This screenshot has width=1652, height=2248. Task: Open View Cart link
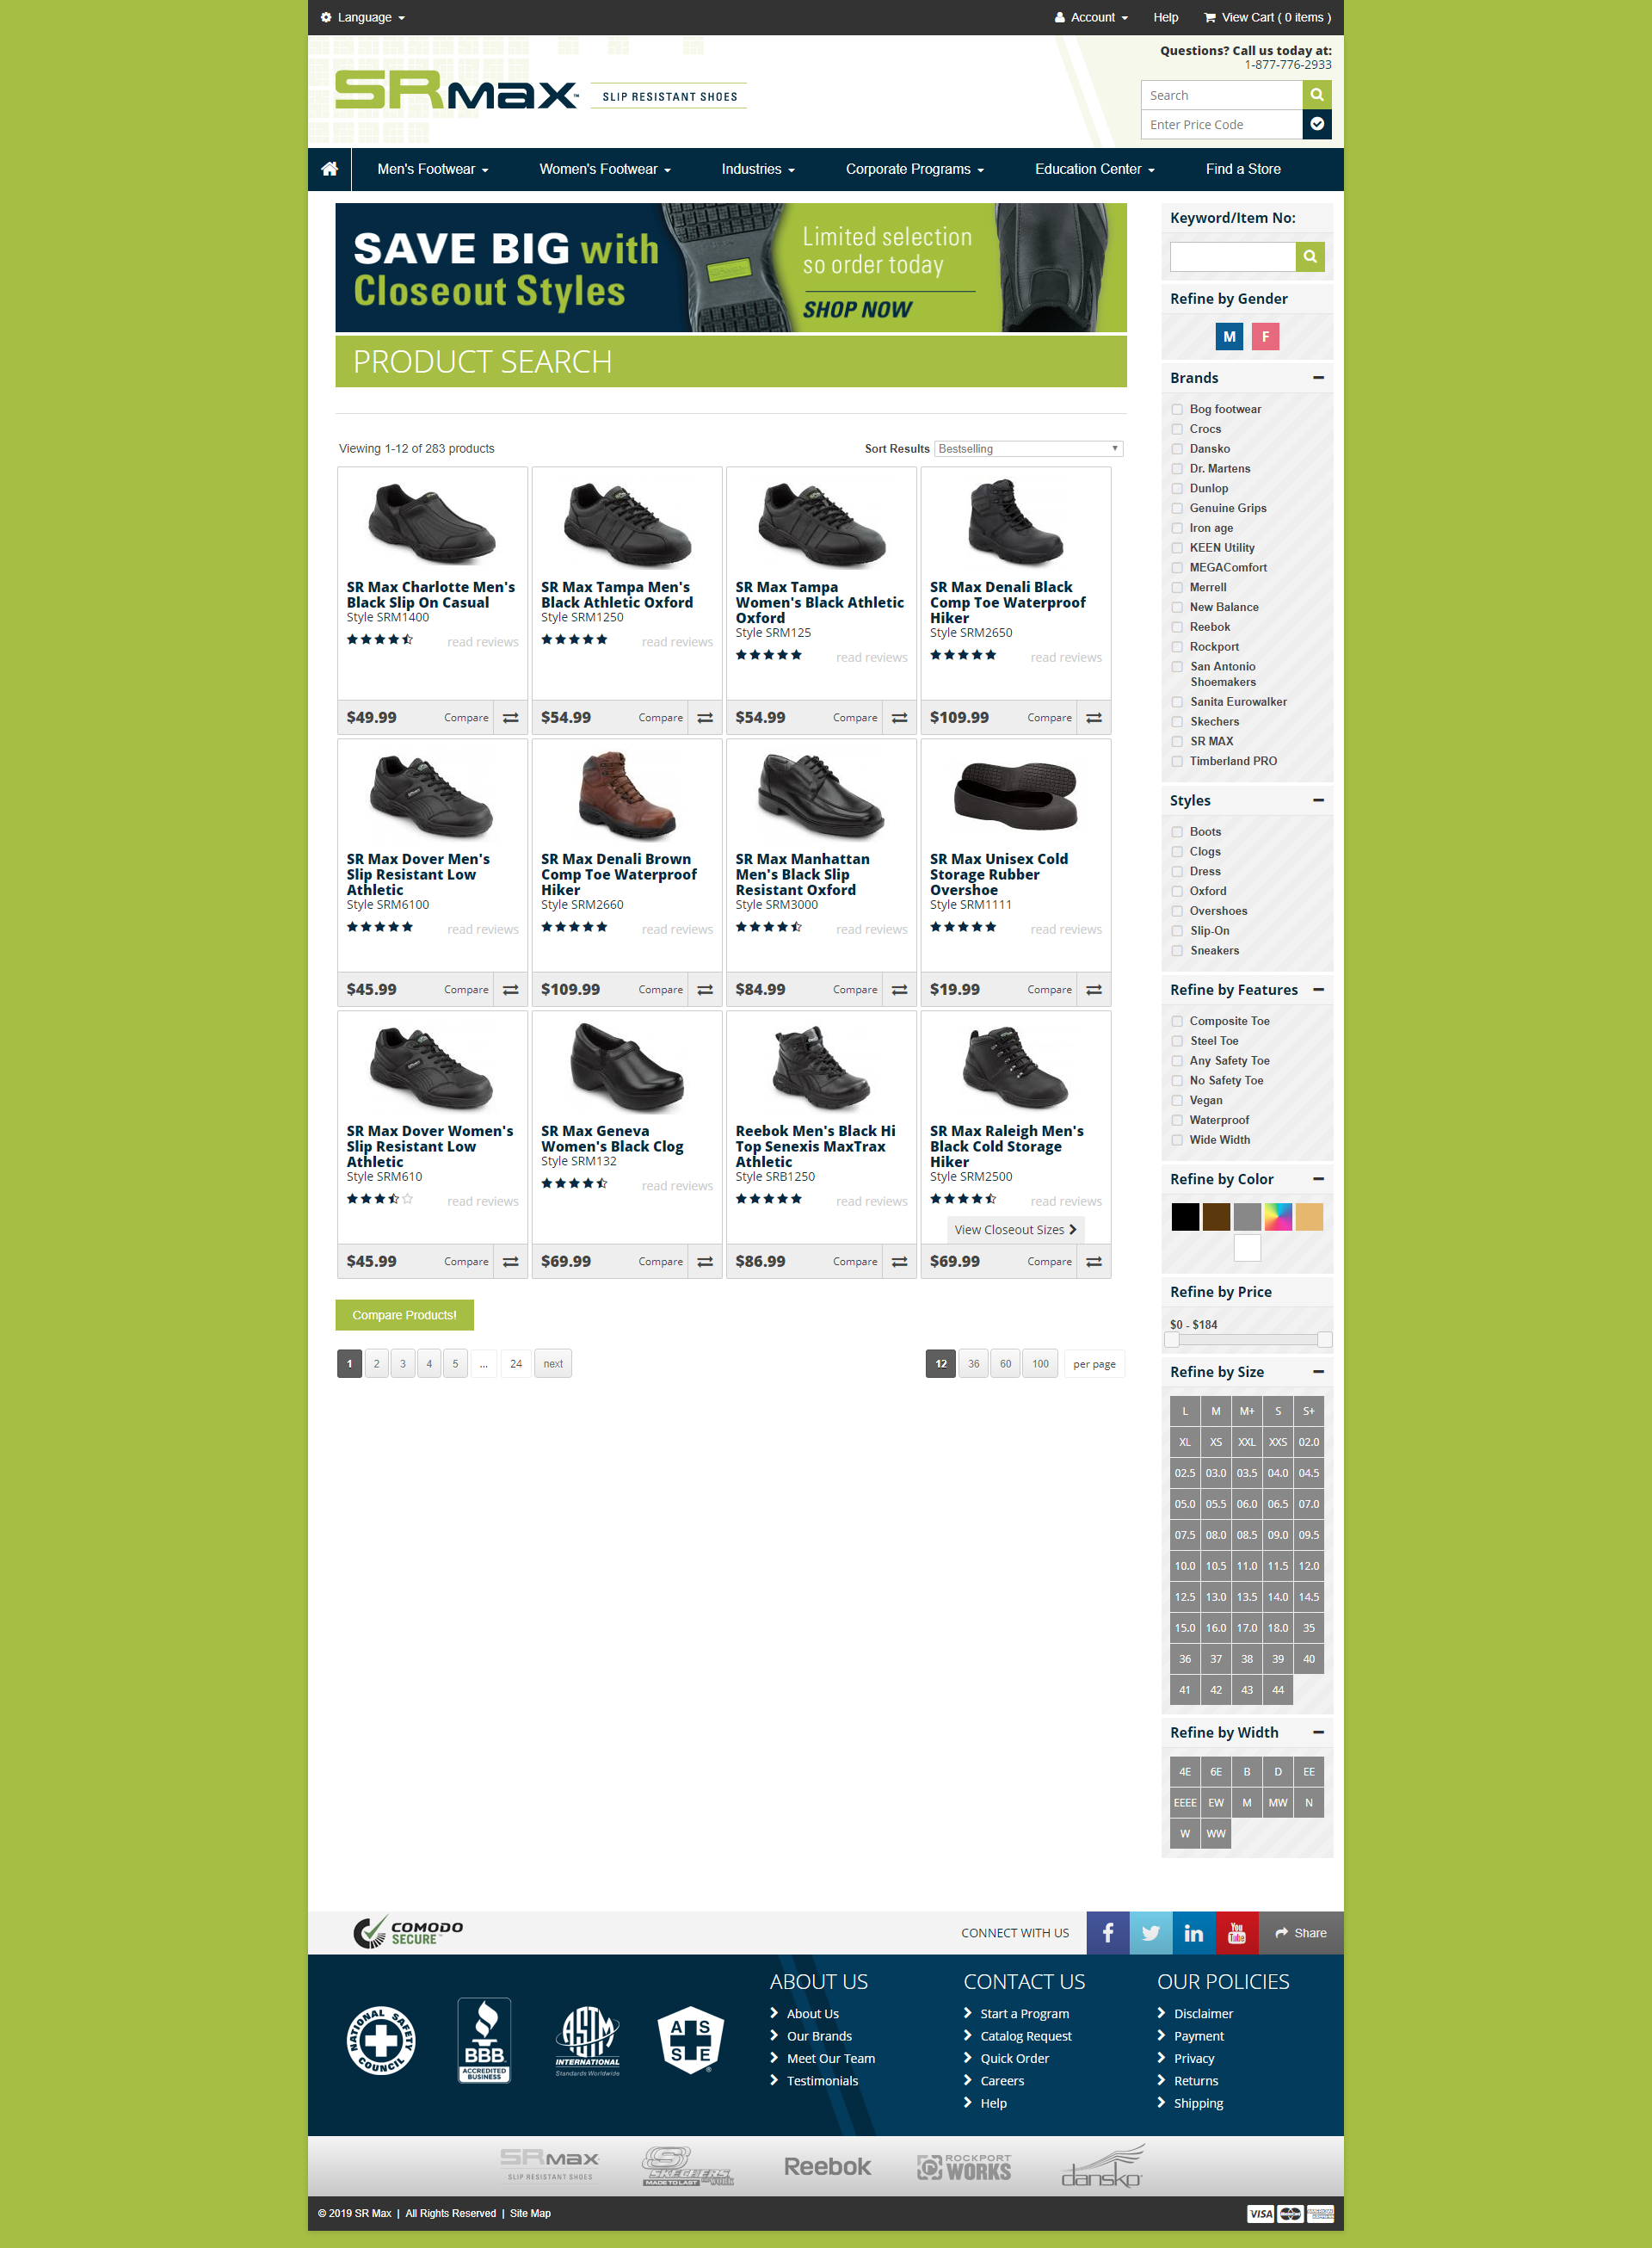1267,17
